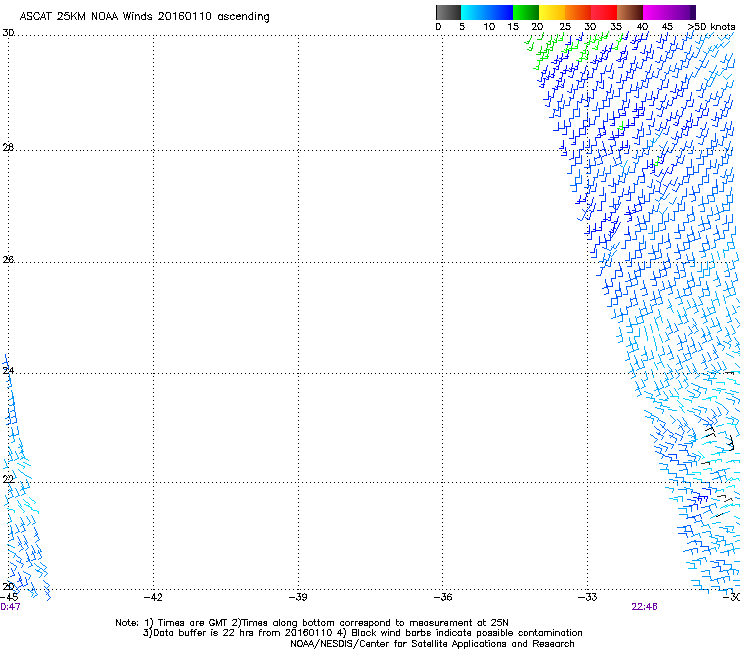Click the longitude label '-42'
This screenshot has width=740, height=650.
pos(153,597)
